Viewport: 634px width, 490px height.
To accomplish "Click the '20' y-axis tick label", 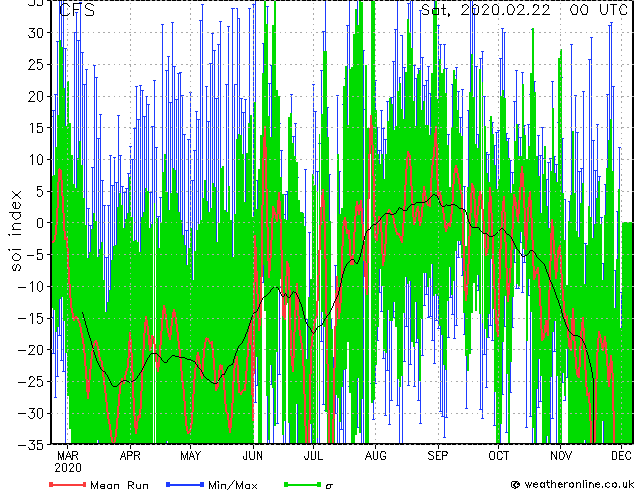I will tap(36, 96).
